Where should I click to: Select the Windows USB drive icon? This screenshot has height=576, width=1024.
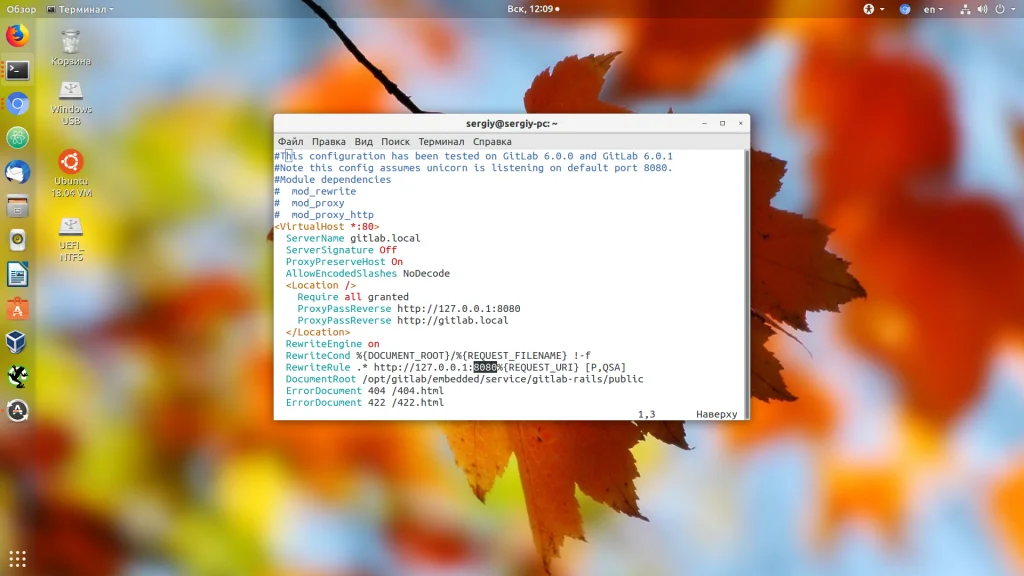[71, 99]
